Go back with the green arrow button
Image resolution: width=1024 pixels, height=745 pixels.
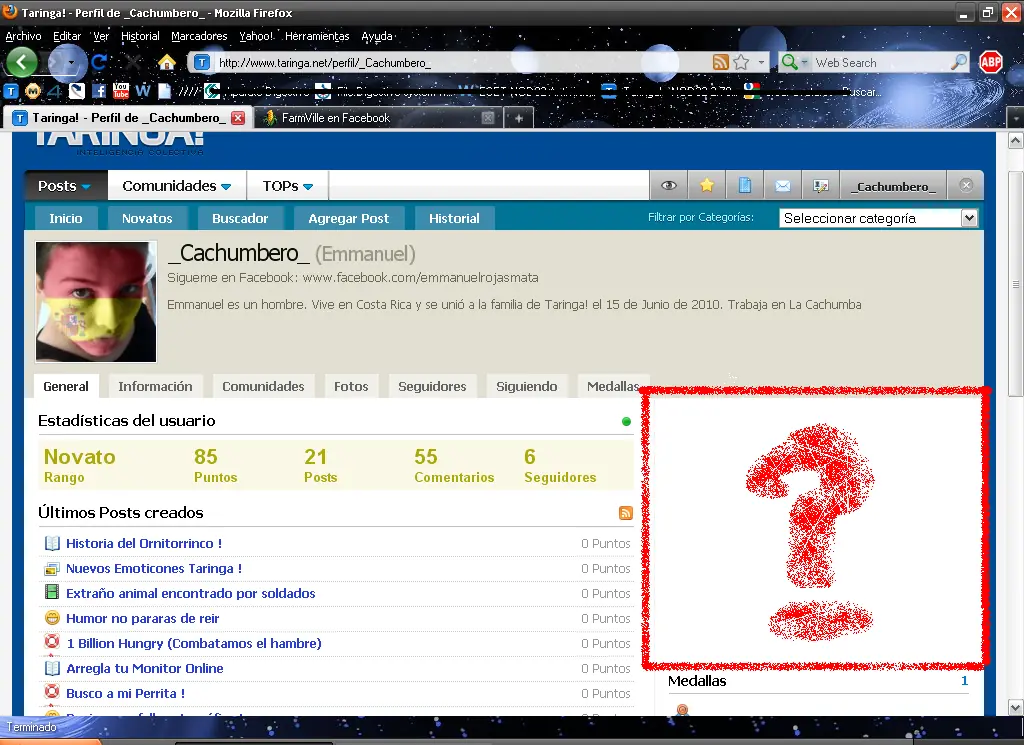pyautogui.click(x=22, y=63)
